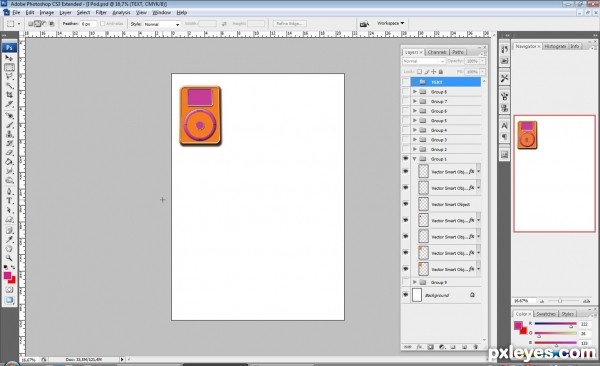600x366 pixels.
Task: Toggle Quick Mask mode in toolbox
Action: pos(9,290)
